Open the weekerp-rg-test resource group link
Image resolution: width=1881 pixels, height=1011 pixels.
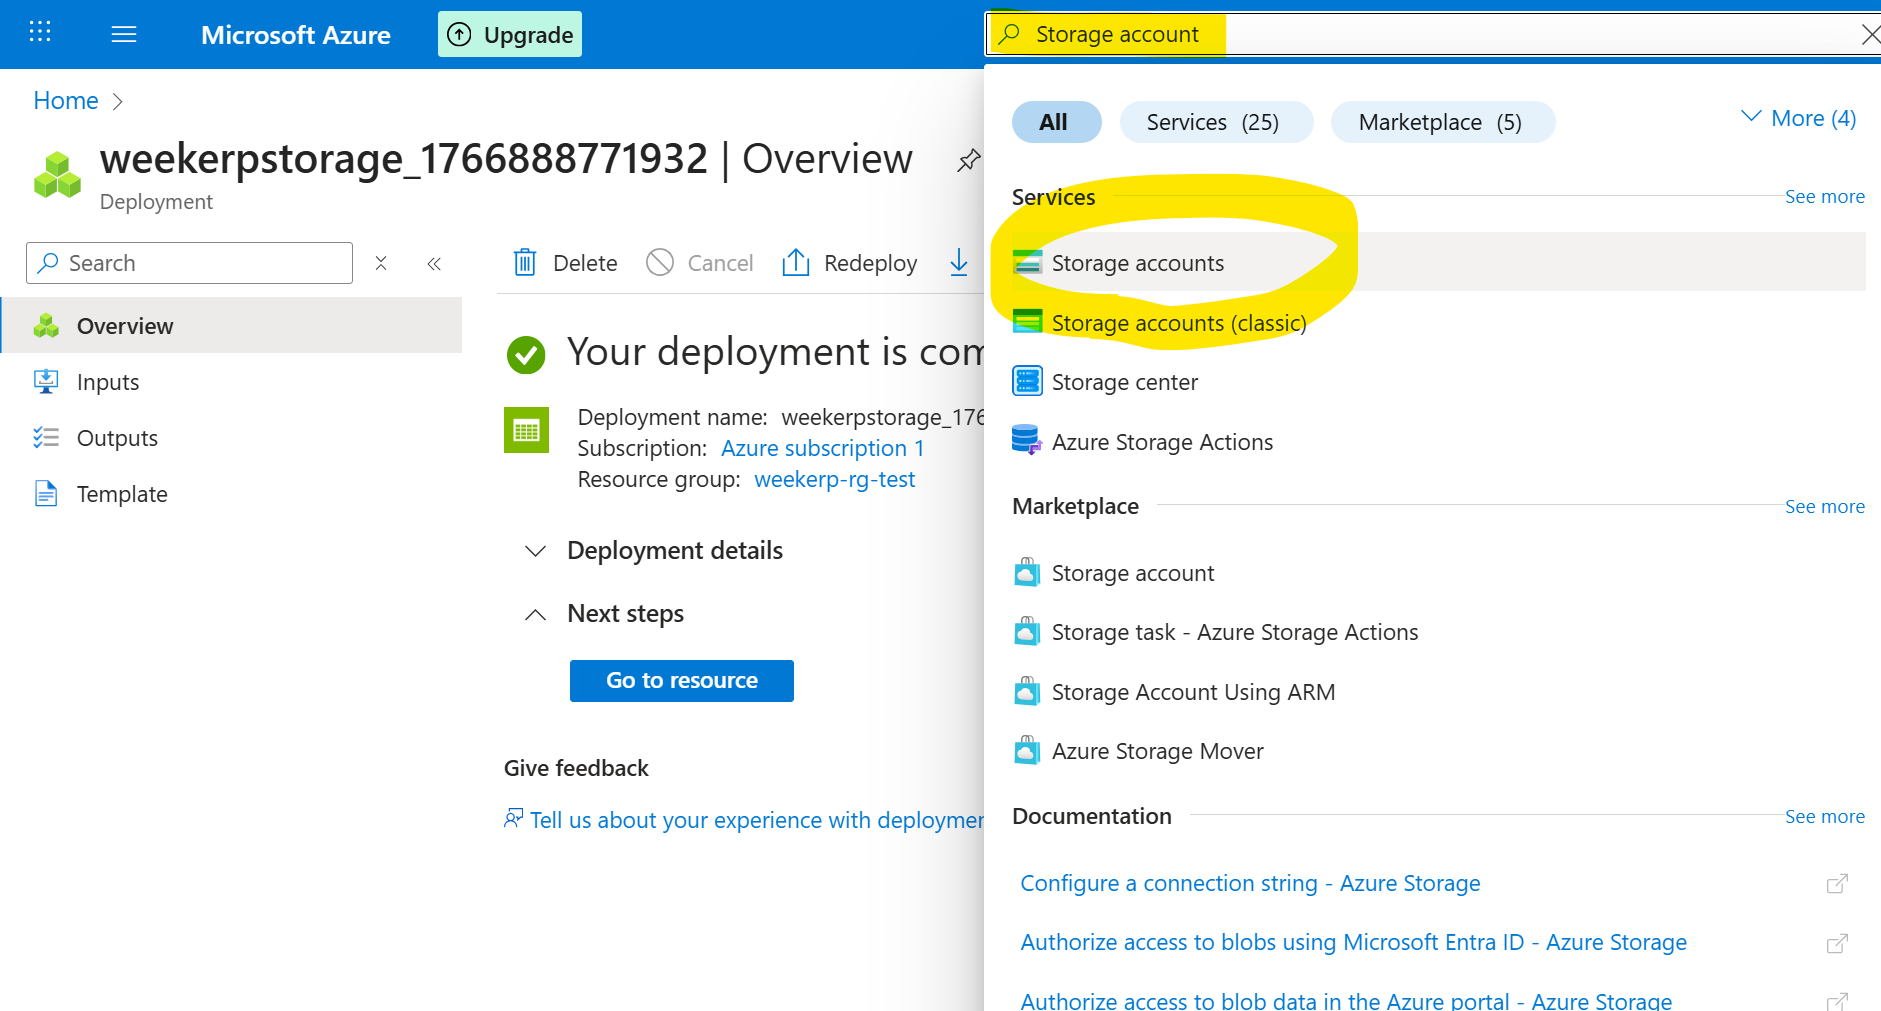coord(834,479)
